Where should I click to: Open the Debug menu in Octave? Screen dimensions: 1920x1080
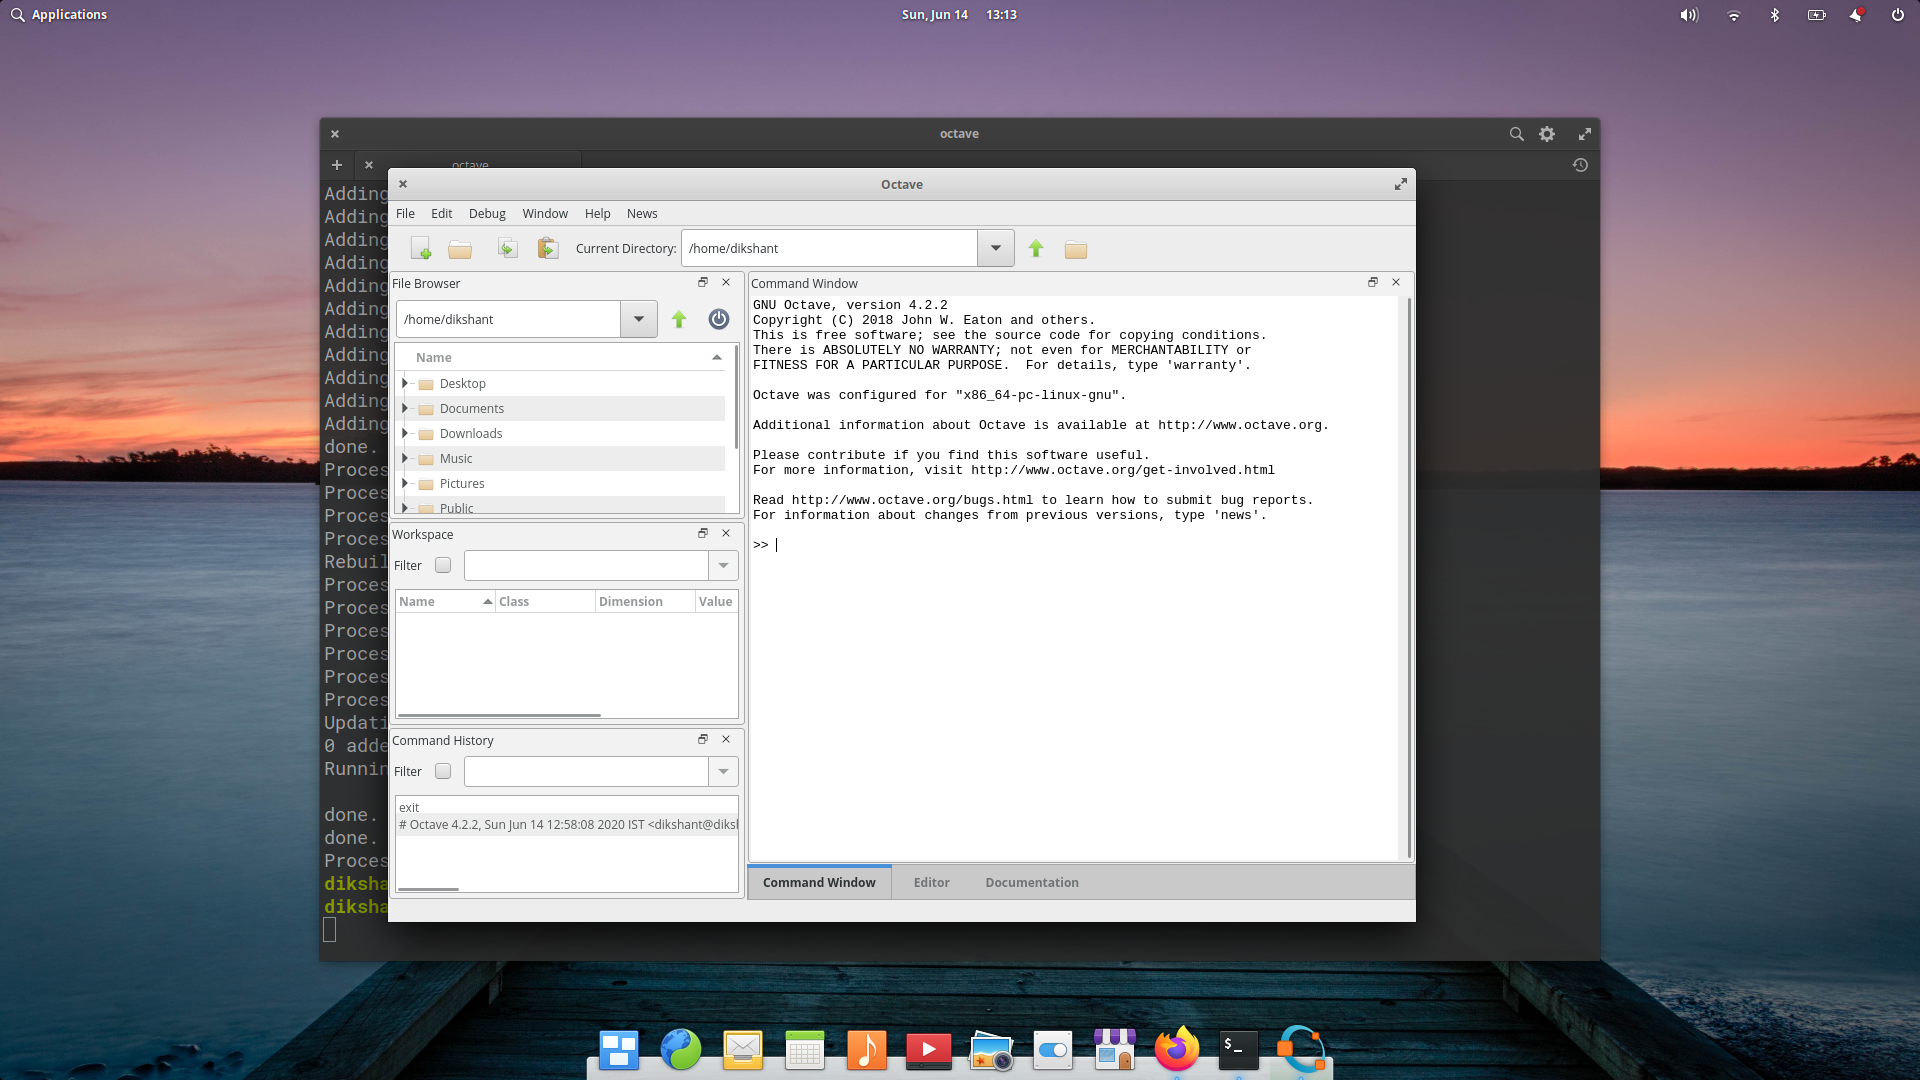tap(487, 212)
